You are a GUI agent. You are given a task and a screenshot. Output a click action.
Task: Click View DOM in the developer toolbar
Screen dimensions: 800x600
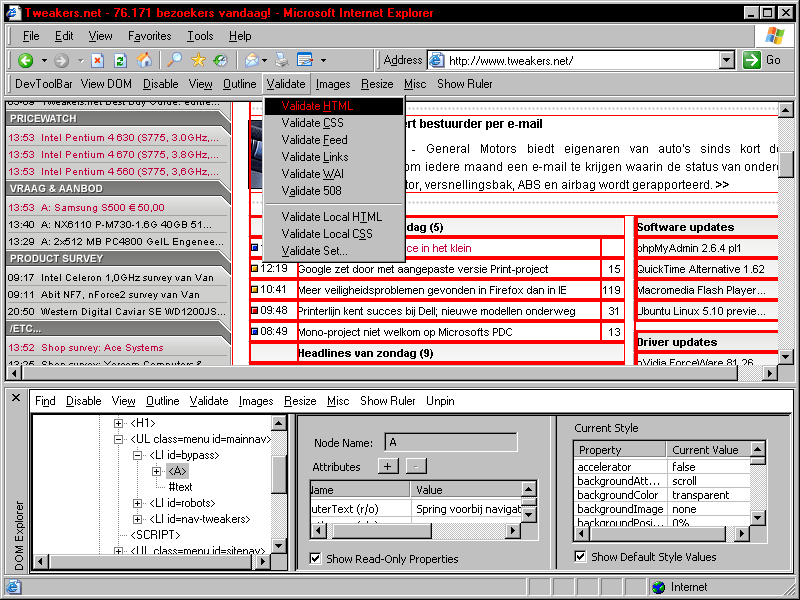click(106, 84)
